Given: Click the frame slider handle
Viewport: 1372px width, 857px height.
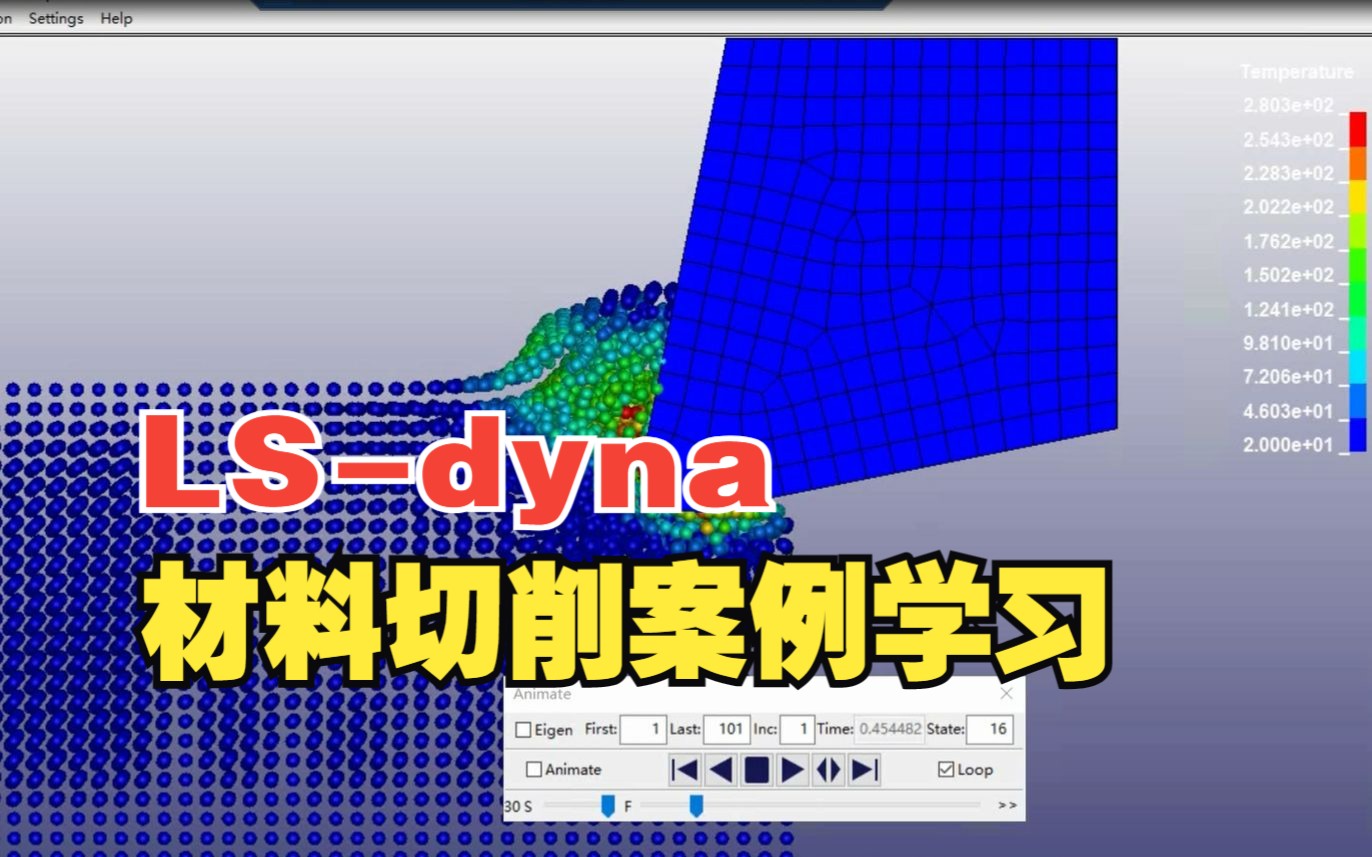Looking at the screenshot, I should click(x=696, y=805).
